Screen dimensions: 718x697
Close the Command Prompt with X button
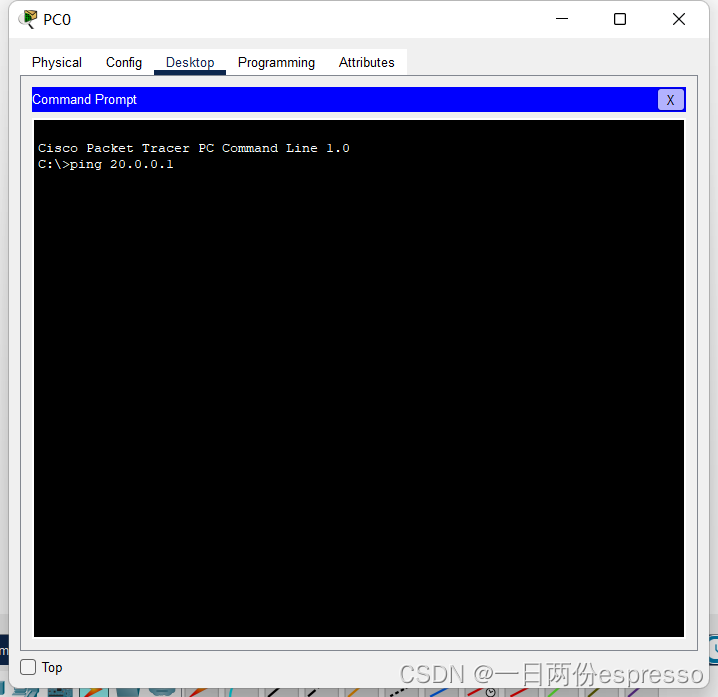pos(670,100)
